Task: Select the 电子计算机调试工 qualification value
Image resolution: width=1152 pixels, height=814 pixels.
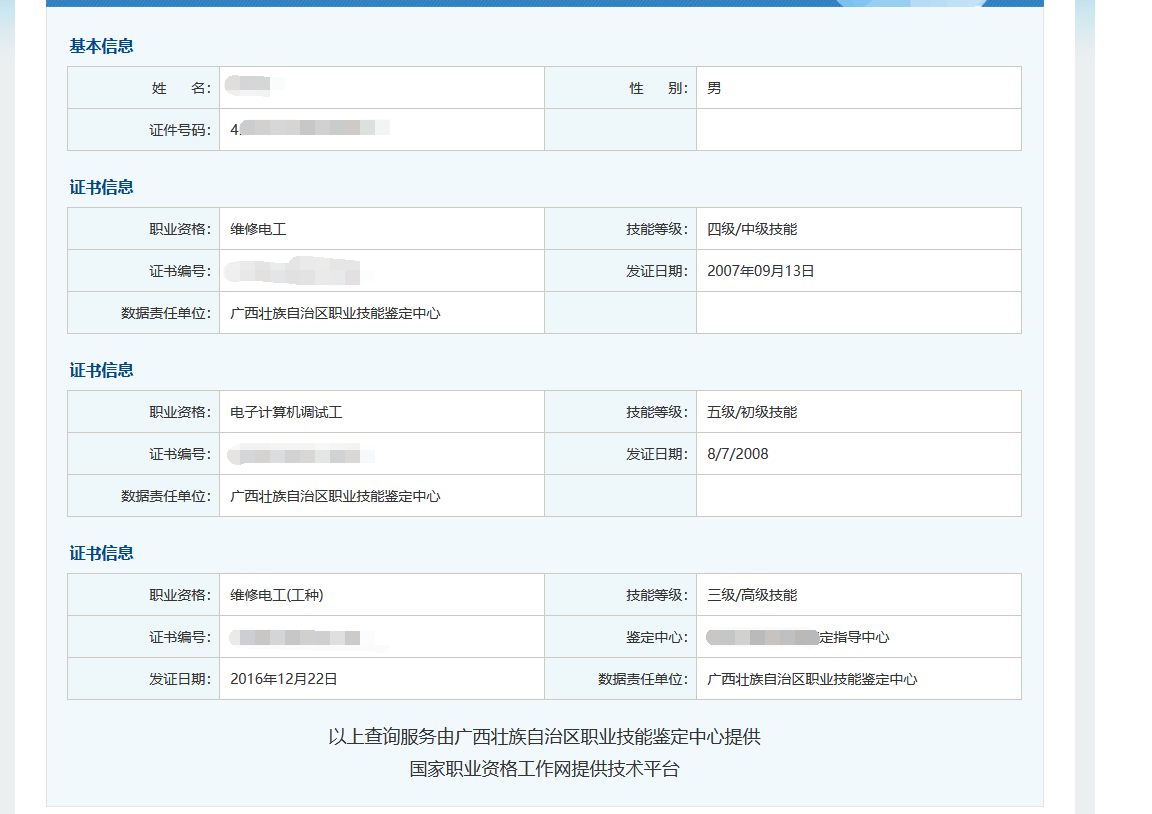Action: [x=286, y=412]
